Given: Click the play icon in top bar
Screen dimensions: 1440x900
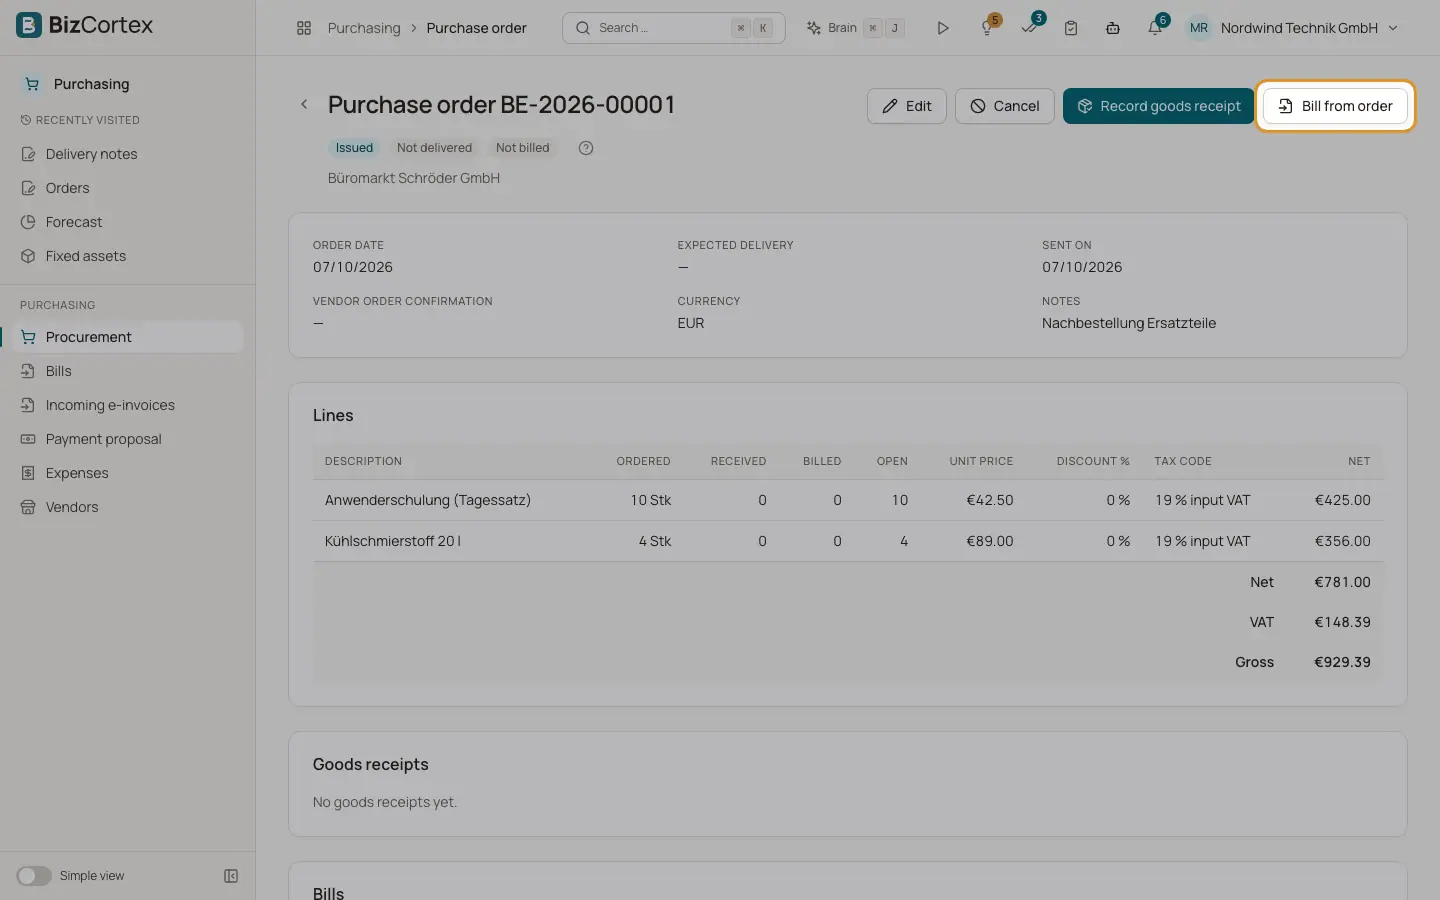Looking at the screenshot, I should pos(942,28).
